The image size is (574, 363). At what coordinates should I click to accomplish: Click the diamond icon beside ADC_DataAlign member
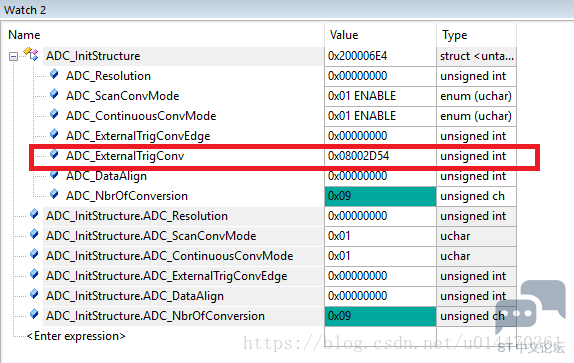coord(54,174)
